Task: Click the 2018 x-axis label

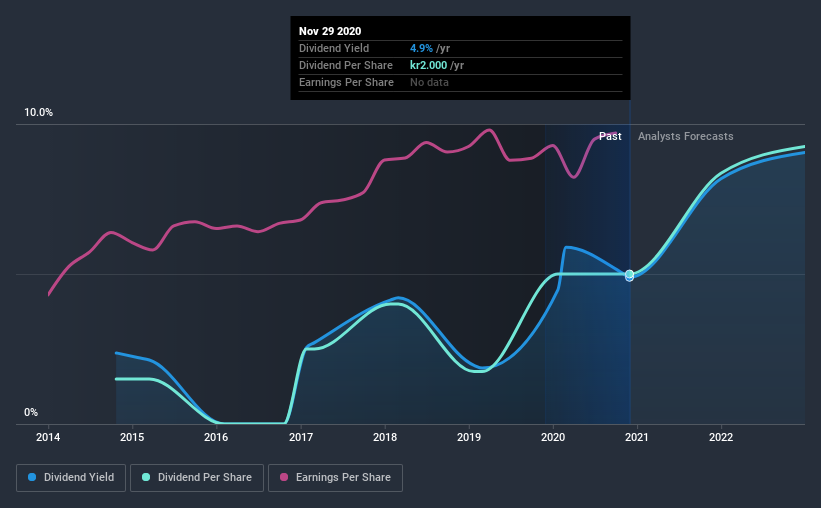Action: (x=385, y=437)
